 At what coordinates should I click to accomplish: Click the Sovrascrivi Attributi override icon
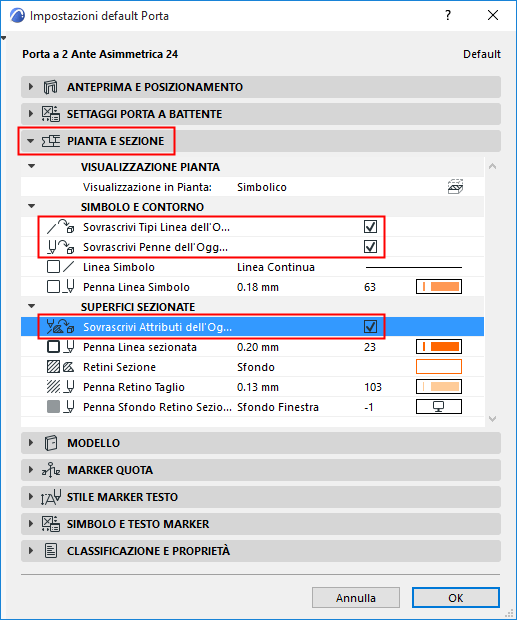pyautogui.click(x=60, y=327)
